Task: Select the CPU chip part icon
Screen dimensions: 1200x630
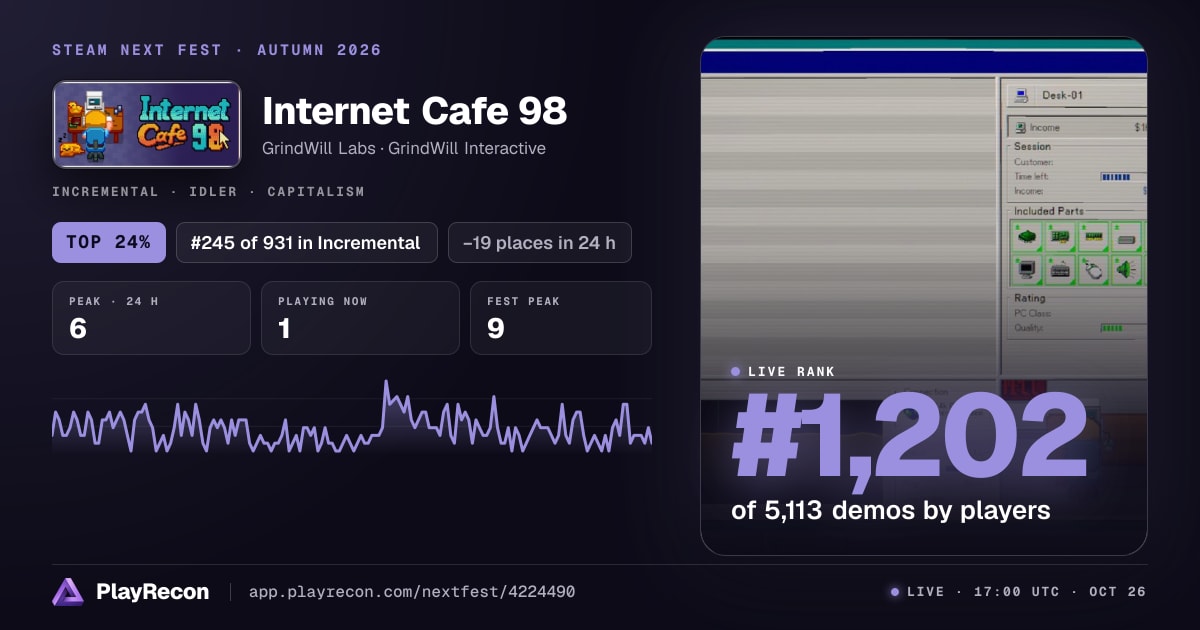Action: coord(1027,237)
